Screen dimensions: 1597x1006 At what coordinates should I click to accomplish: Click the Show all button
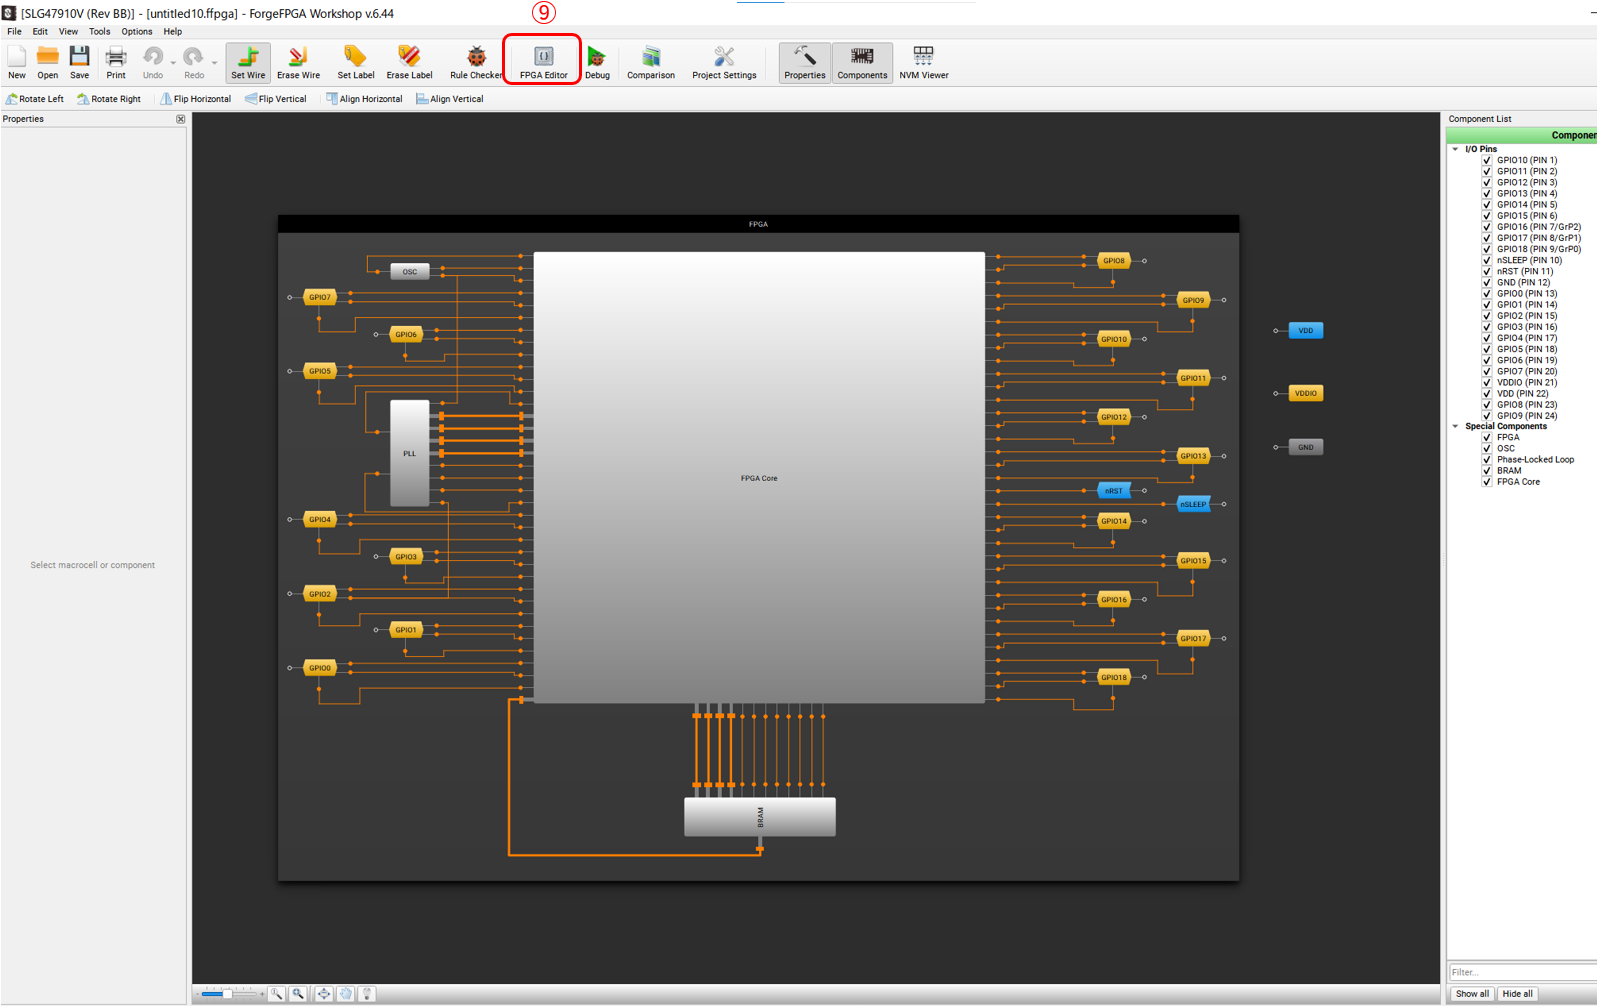[x=1472, y=994]
